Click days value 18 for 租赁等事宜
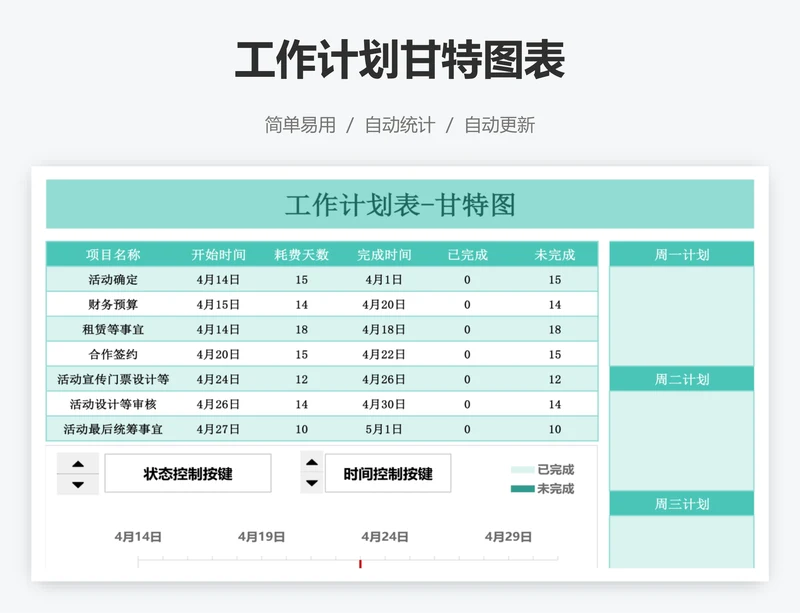This screenshot has width=800, height=613. click(302, 329)
